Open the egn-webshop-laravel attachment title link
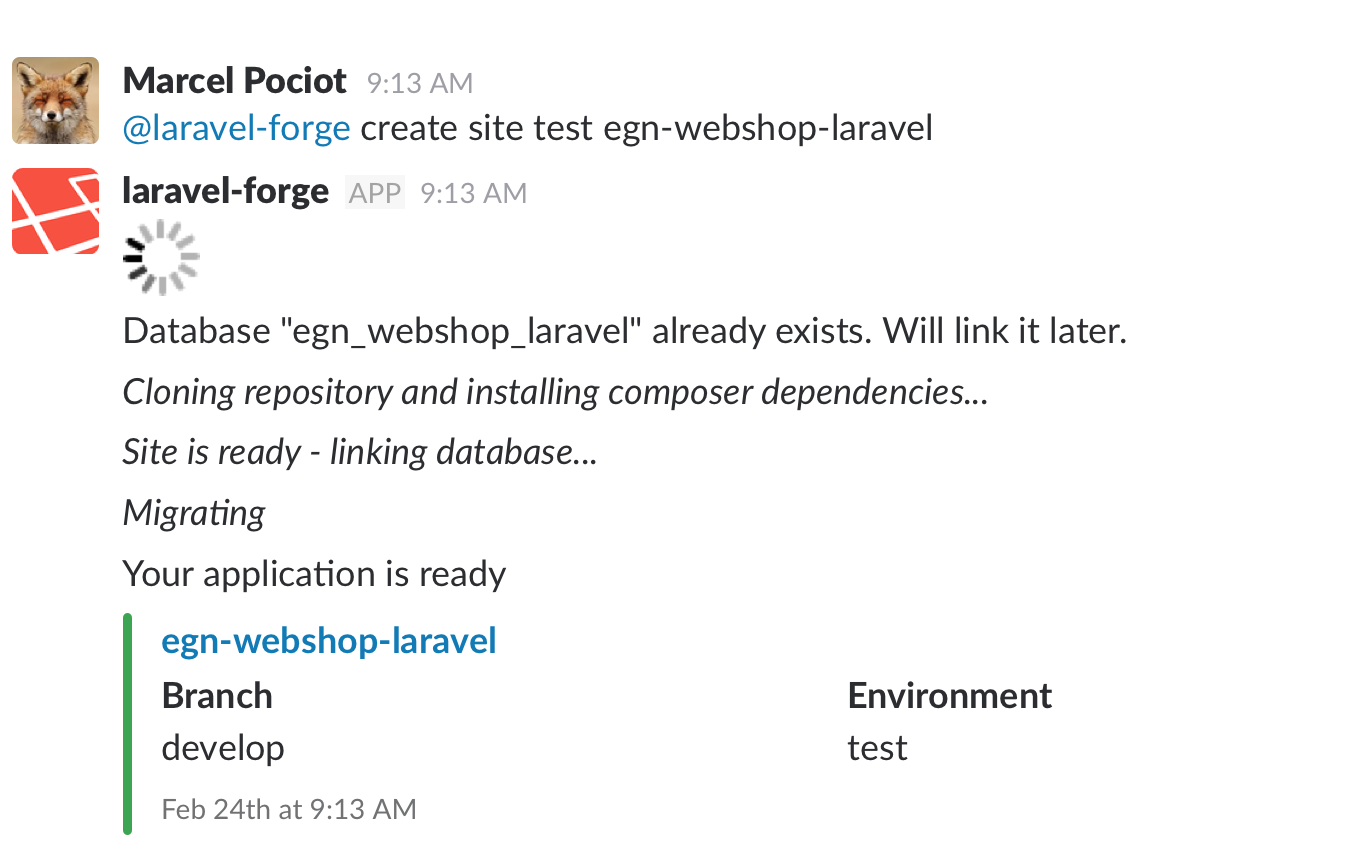The height and width of the screenshot is (866, 1348). [329, 640]
